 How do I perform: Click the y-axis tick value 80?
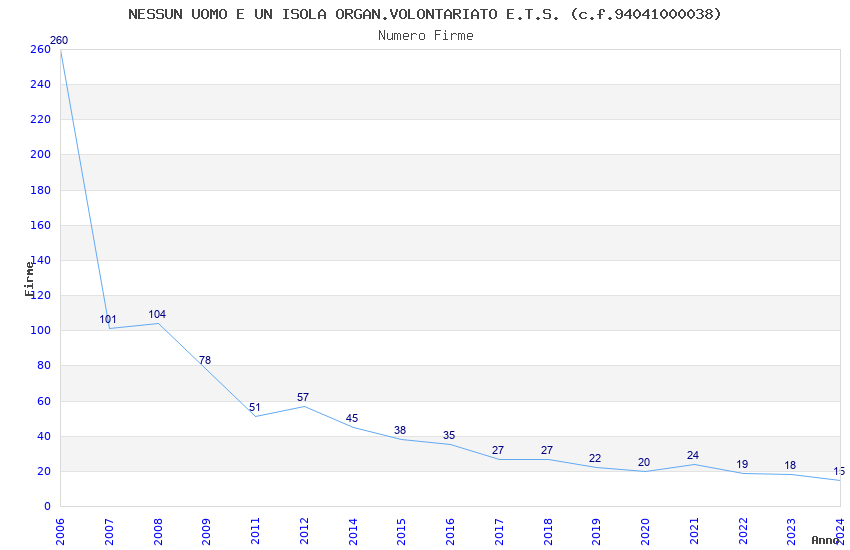point(44,365)
